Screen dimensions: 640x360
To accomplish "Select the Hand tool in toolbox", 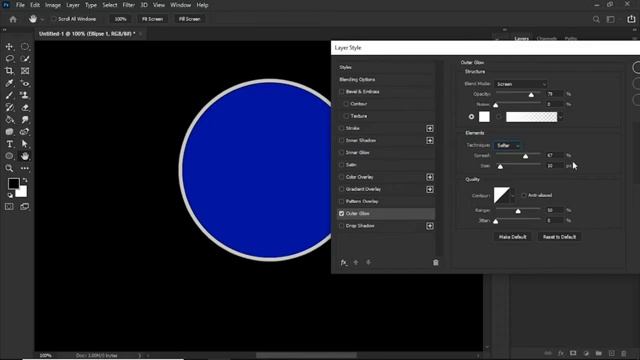I will (x=25, y=156).
